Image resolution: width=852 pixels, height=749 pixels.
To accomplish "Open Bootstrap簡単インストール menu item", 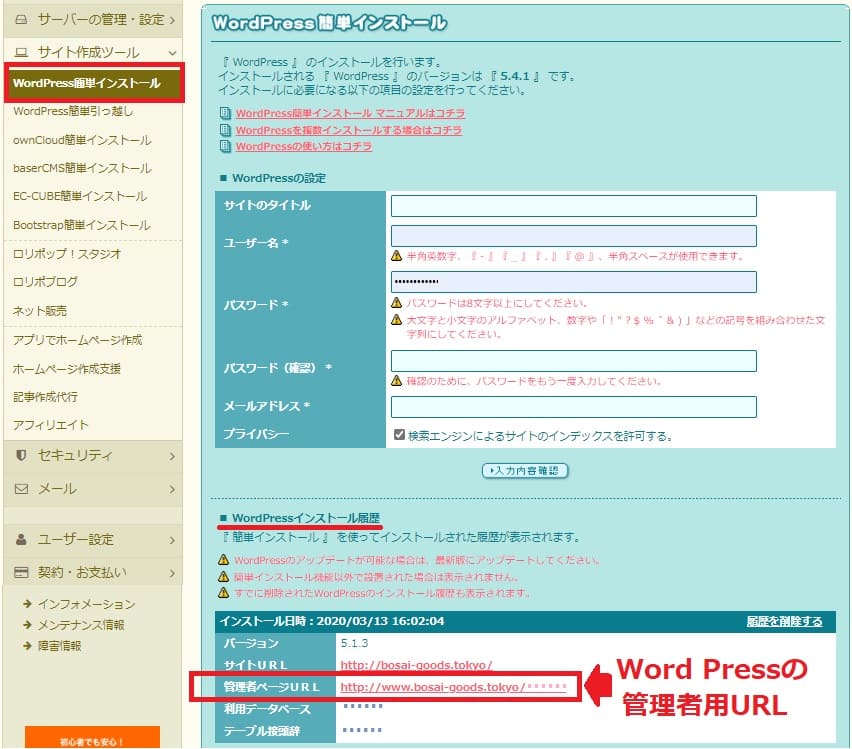I will click(82, 225).
